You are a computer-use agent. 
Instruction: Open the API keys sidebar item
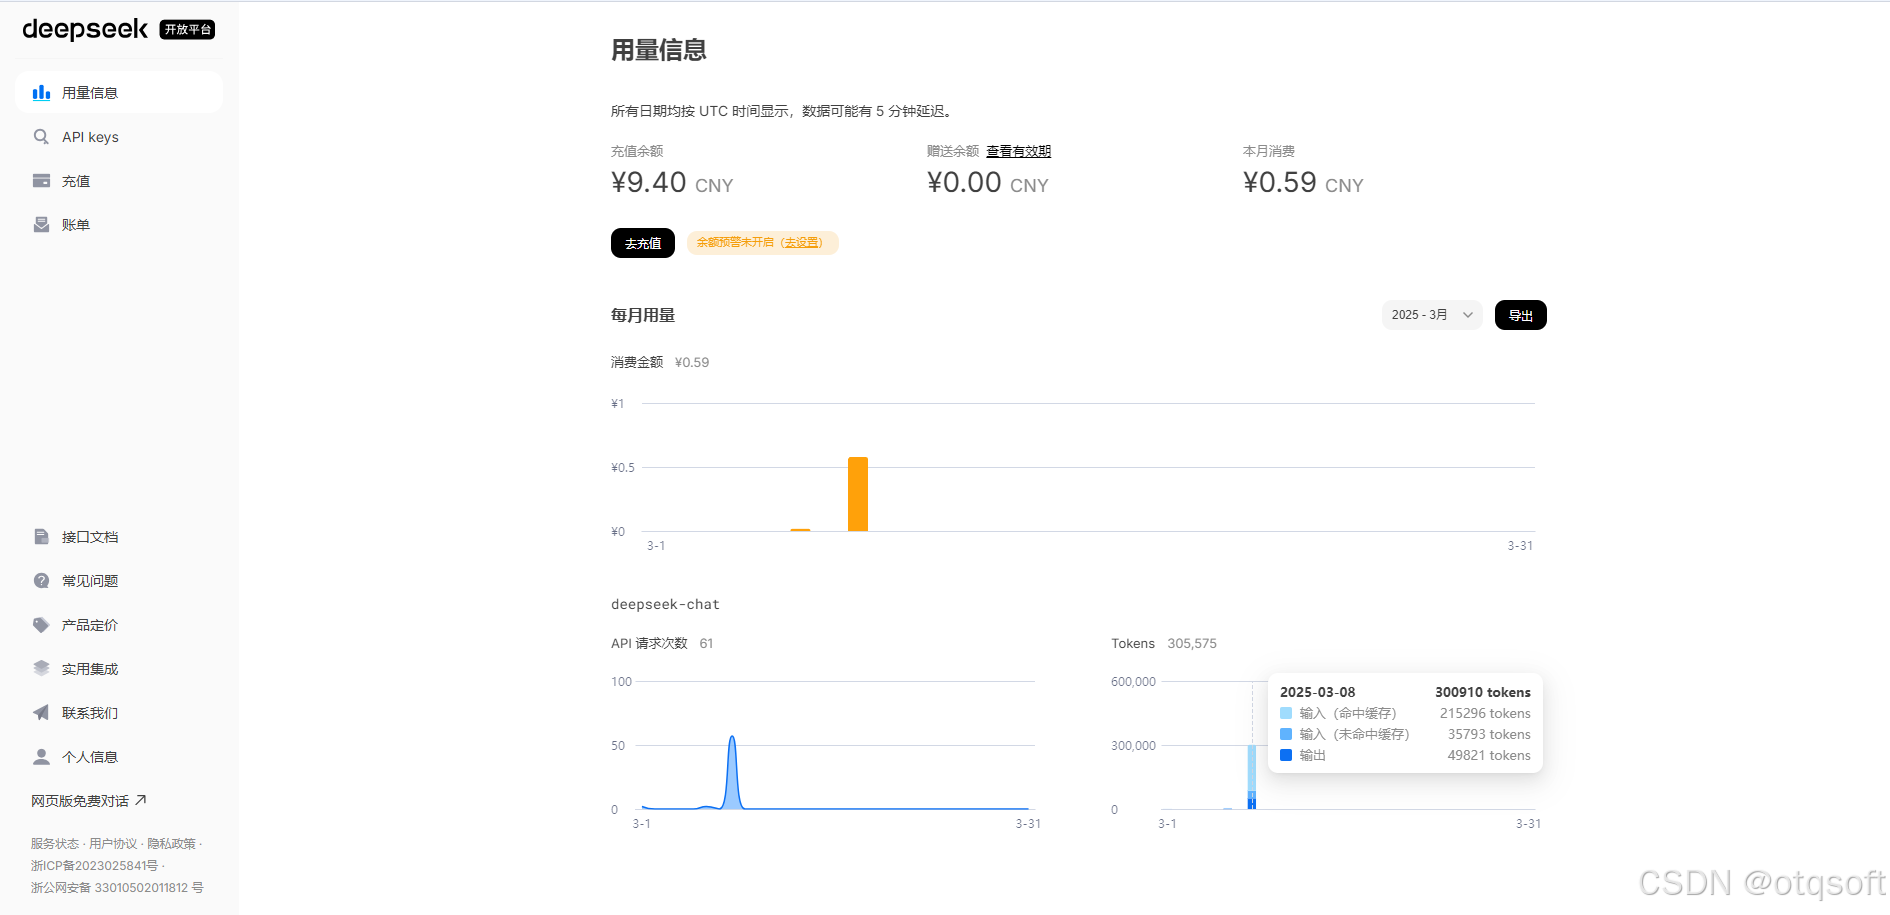119,137
